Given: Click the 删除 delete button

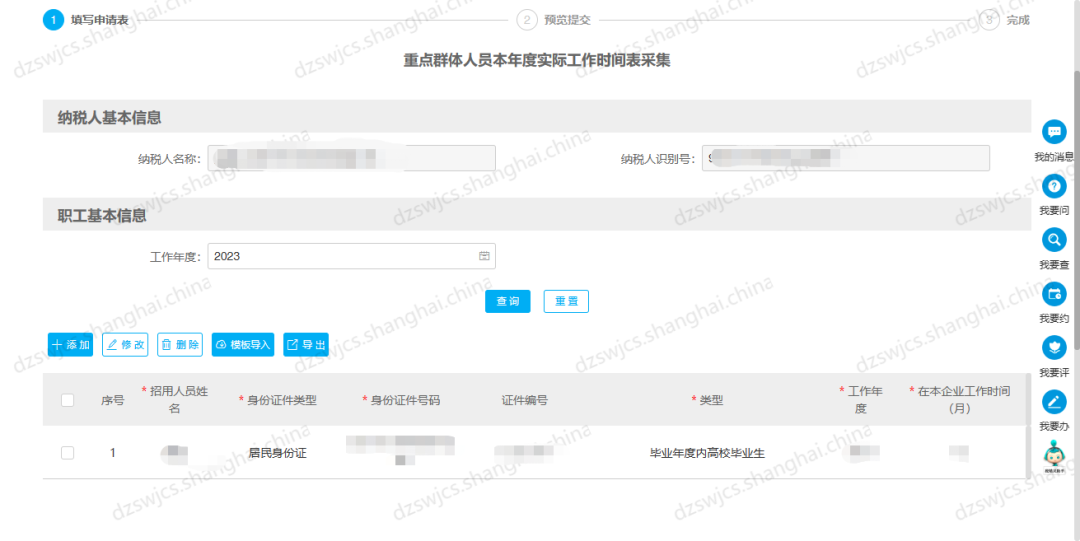Looking at the screenshot, I should click(180, 345).
